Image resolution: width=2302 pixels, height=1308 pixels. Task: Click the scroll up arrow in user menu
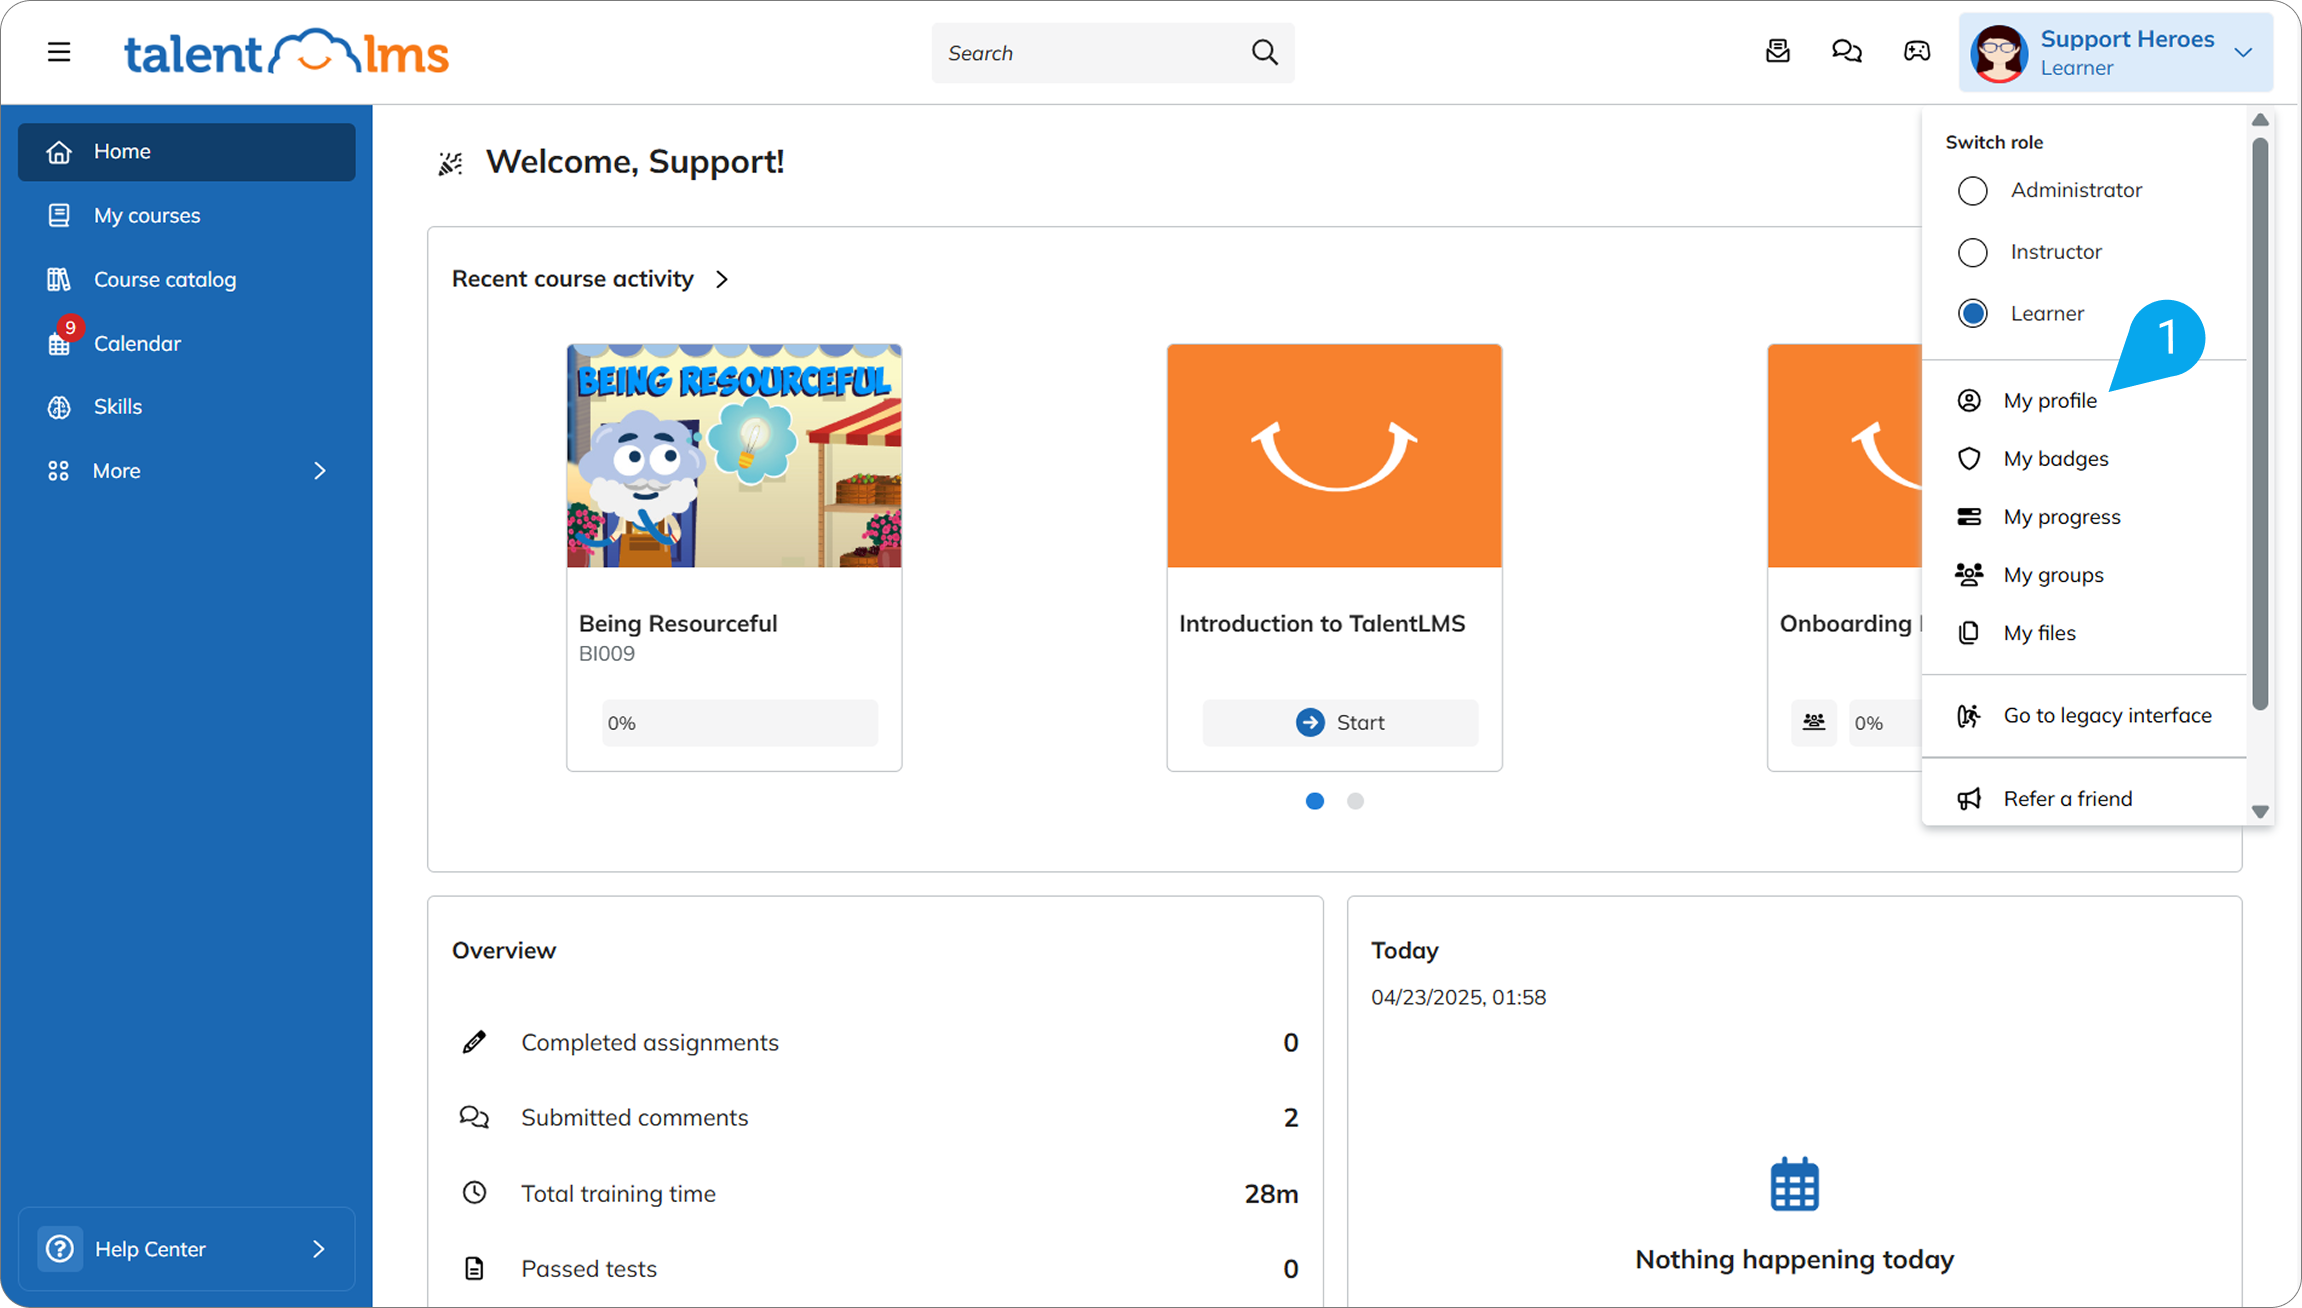[2260, 120]
